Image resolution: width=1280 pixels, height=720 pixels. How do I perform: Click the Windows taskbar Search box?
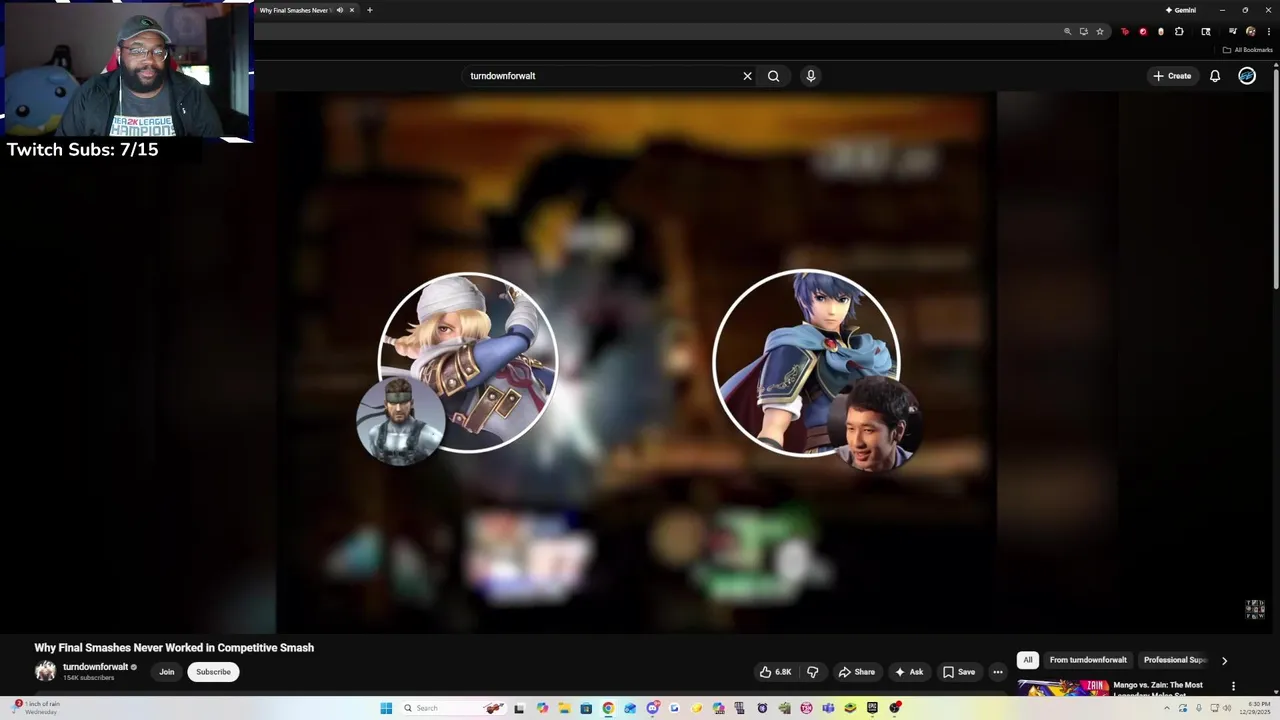click(452, 708)
